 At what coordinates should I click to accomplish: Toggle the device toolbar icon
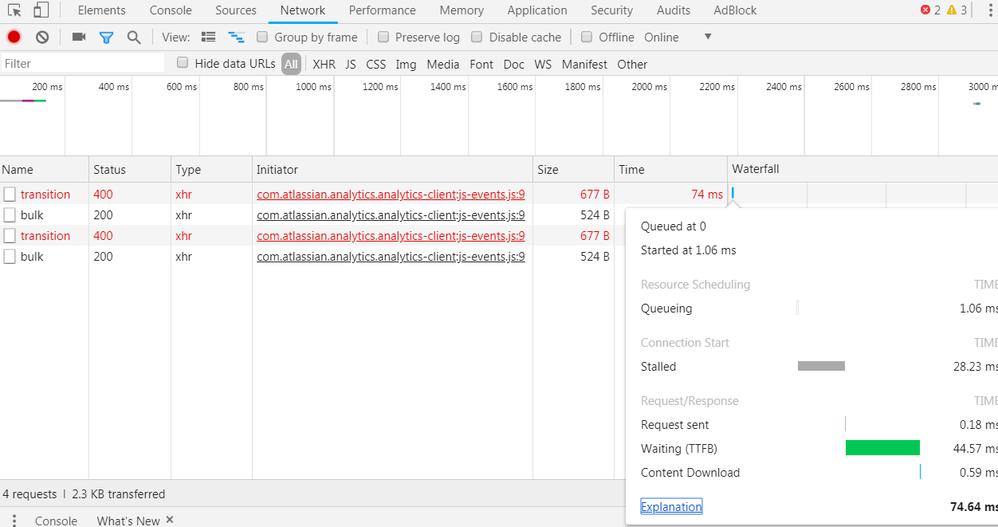click(x=41, y=10)
